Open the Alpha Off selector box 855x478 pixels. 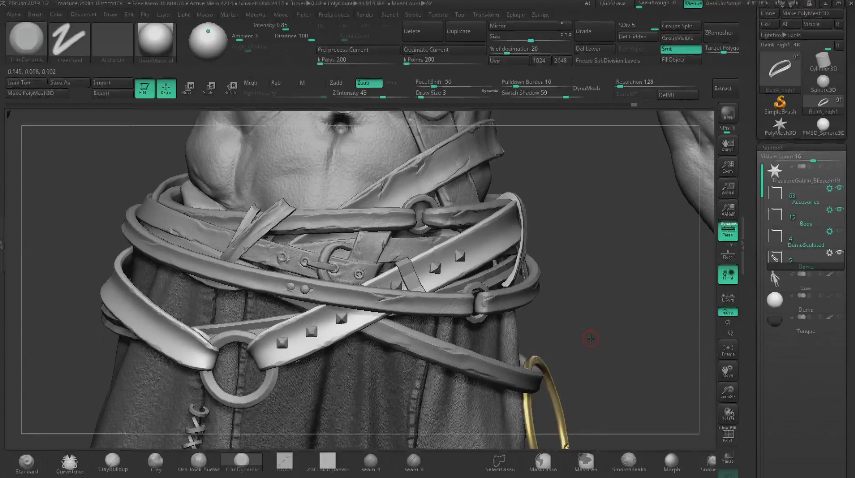(112, 42)
